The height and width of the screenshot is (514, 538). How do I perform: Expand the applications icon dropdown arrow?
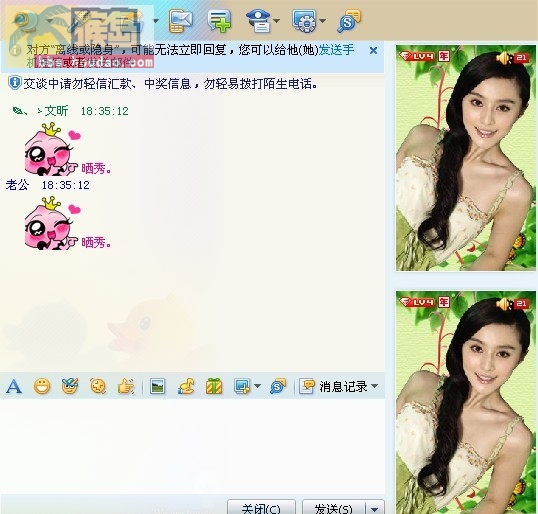322,21
